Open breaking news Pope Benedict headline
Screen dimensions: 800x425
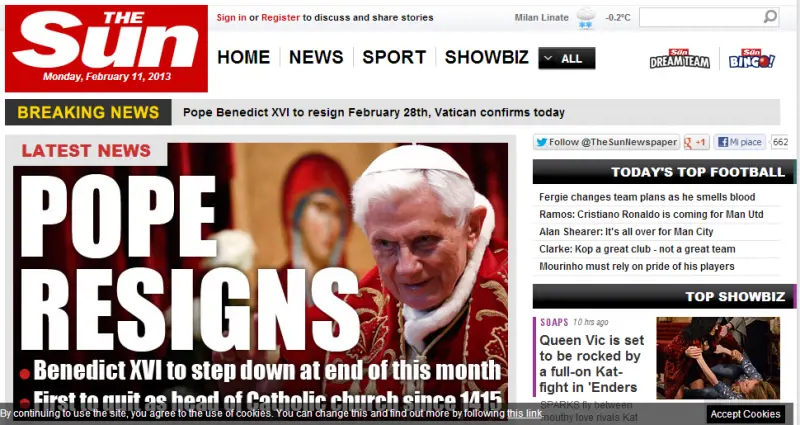373,112
